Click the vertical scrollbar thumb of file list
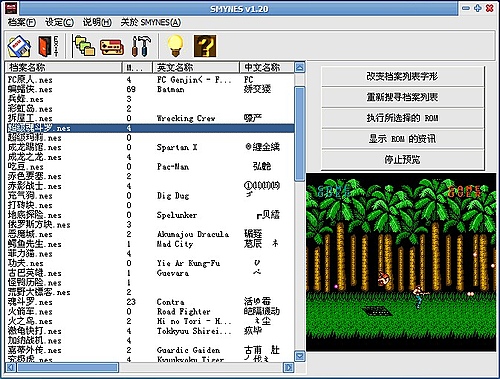The width and height of the screenshot is (500, 379). point(300,134)
